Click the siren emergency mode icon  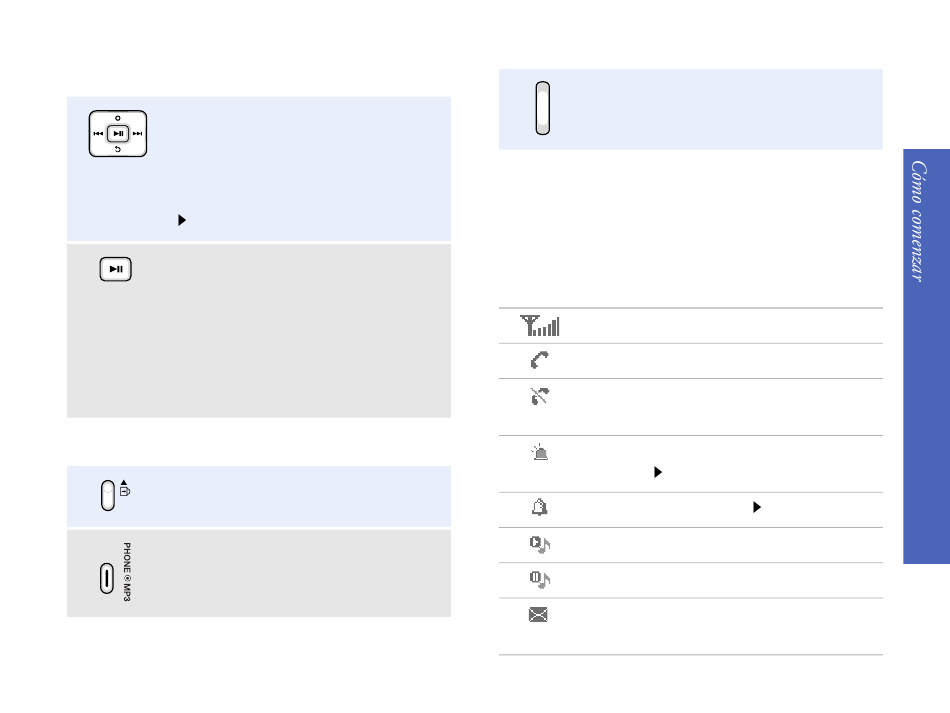click(x=539, y=452)
